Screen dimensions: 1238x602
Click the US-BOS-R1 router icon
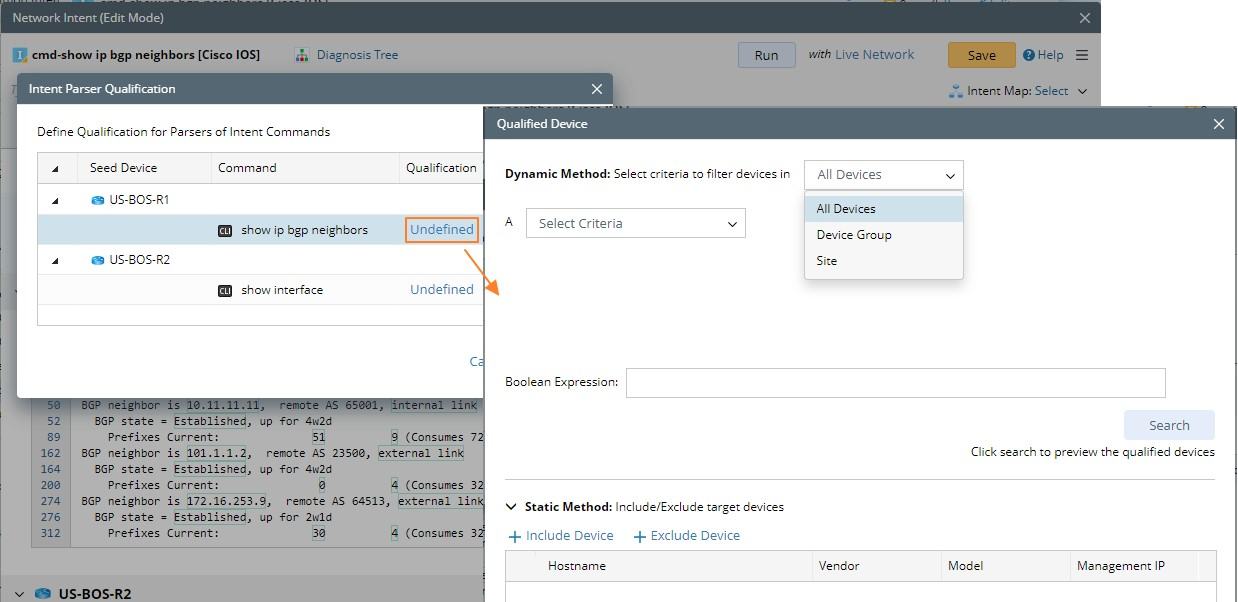[98, 200]
